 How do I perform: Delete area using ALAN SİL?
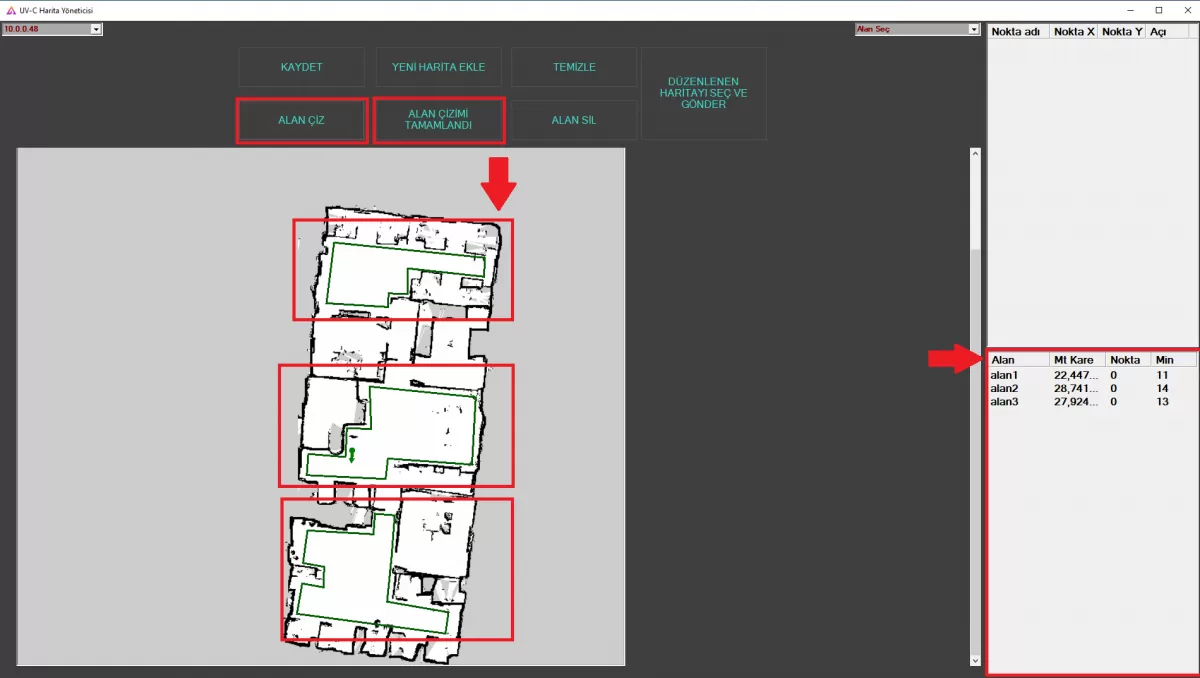[574, 120]
